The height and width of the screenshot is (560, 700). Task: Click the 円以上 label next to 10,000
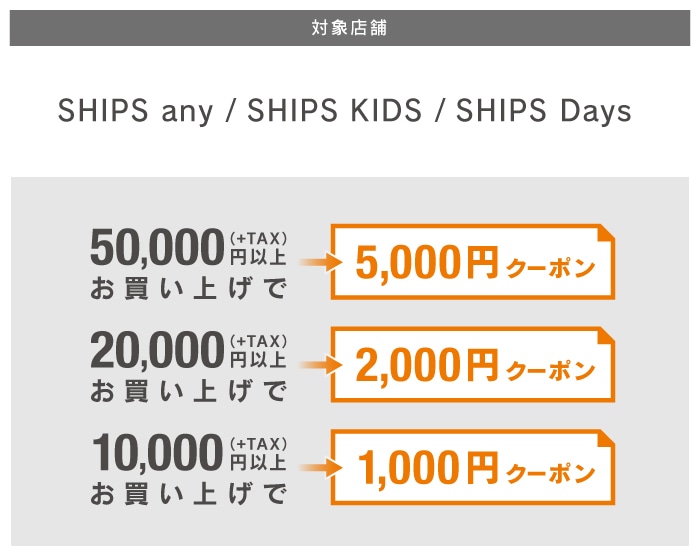[259, 462]
